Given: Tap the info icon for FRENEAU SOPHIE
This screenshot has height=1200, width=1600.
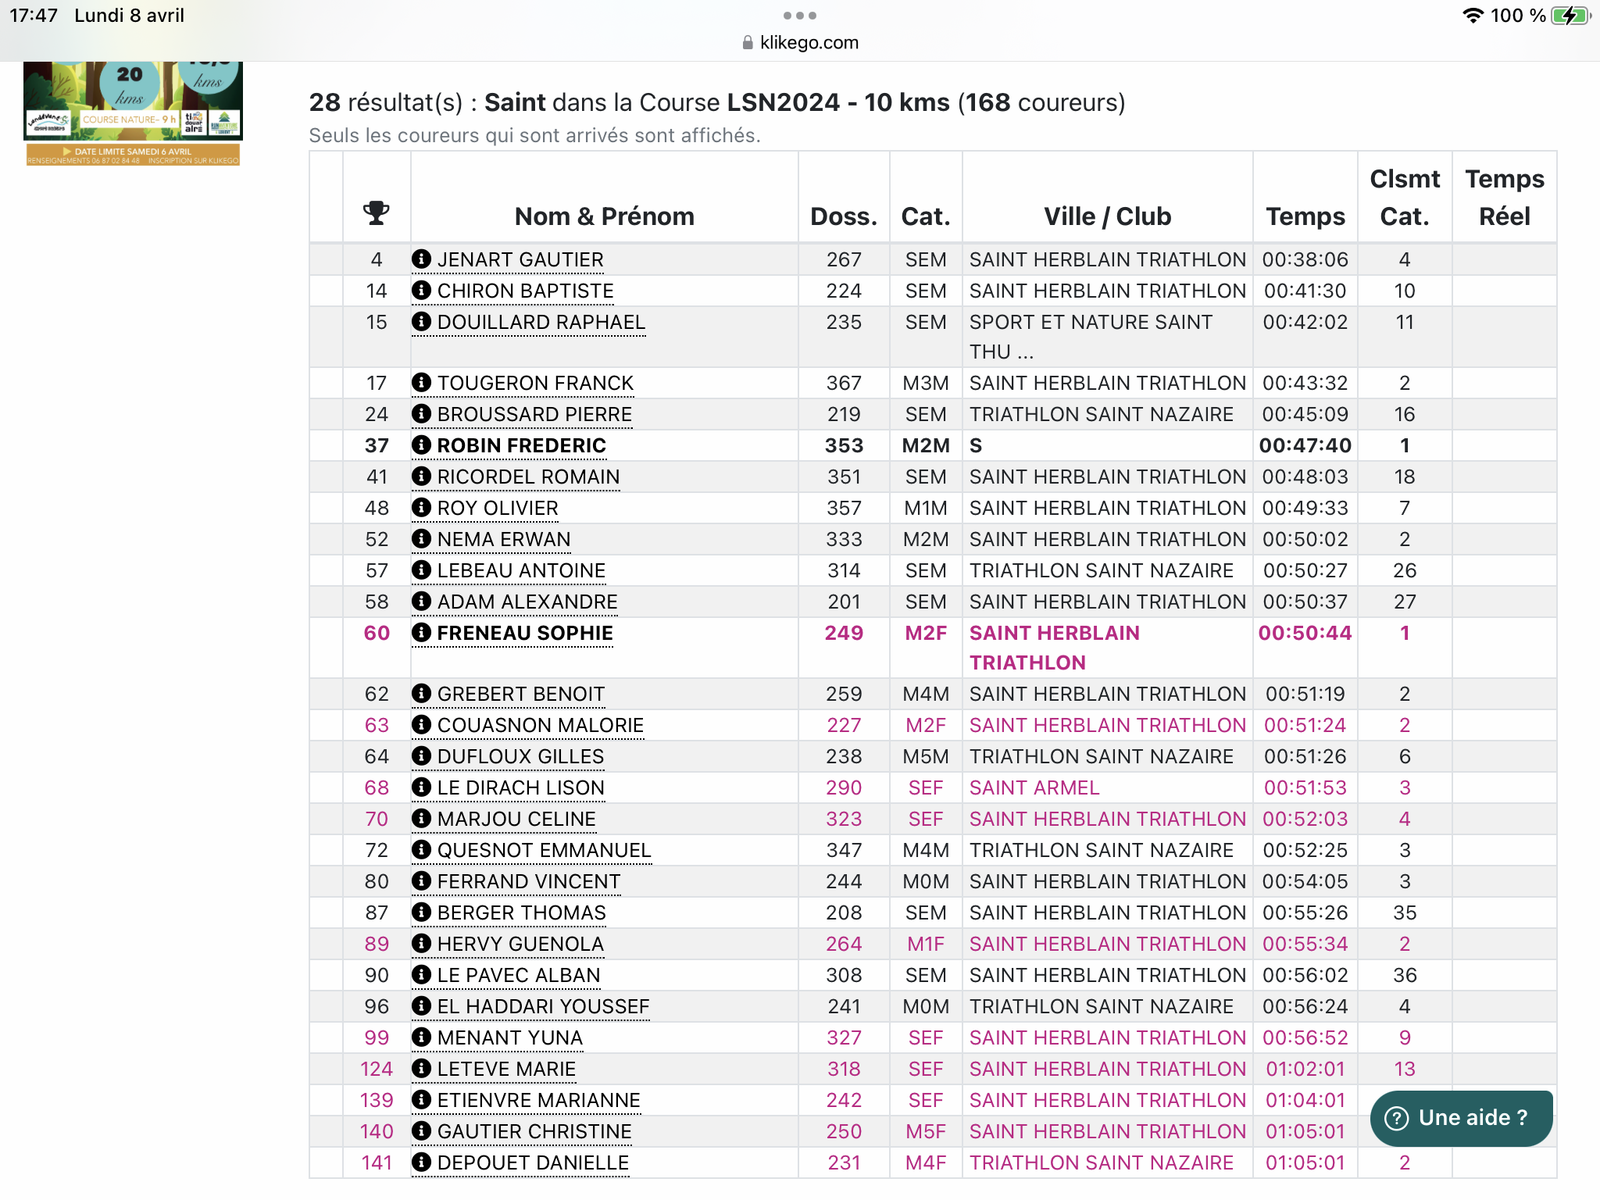Looking at the screenshot, I should [421, 633].
